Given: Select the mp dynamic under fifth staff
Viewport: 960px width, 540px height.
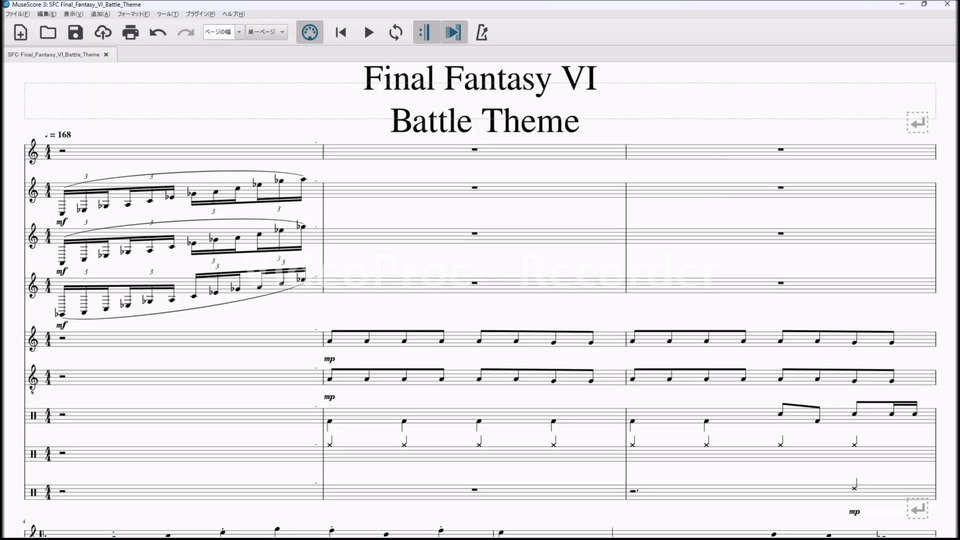Looking at the screenshot, I should 329,359.
